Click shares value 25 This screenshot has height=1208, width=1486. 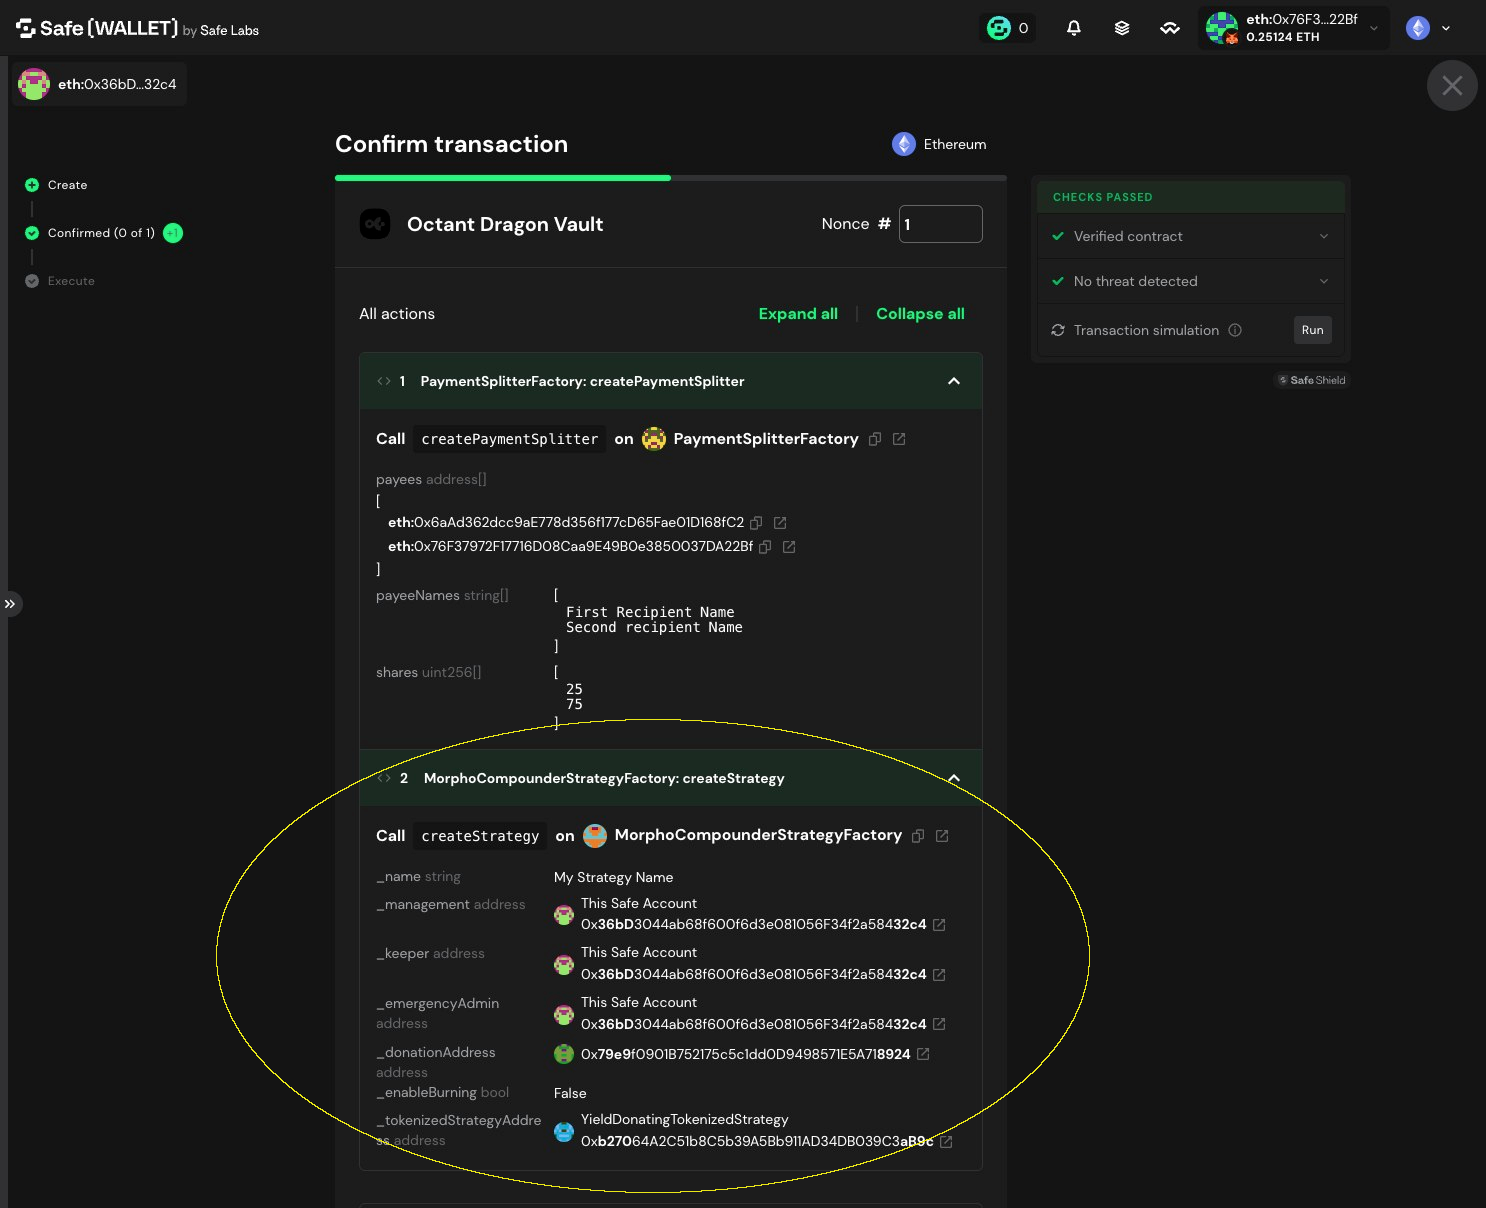(x=574, y=689)
